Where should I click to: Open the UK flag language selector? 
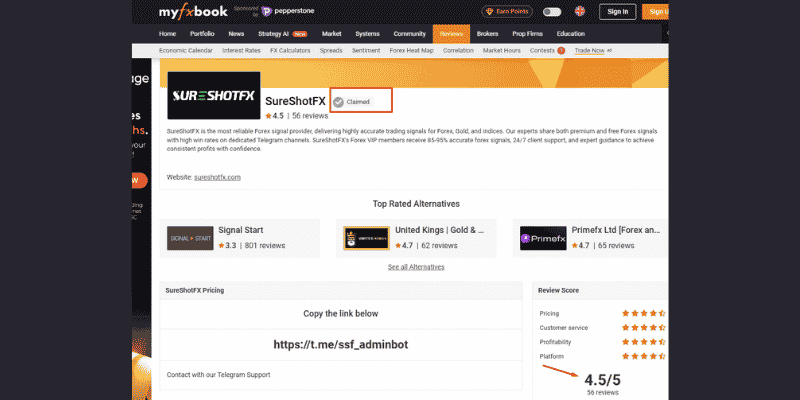(x=580, y=11)
